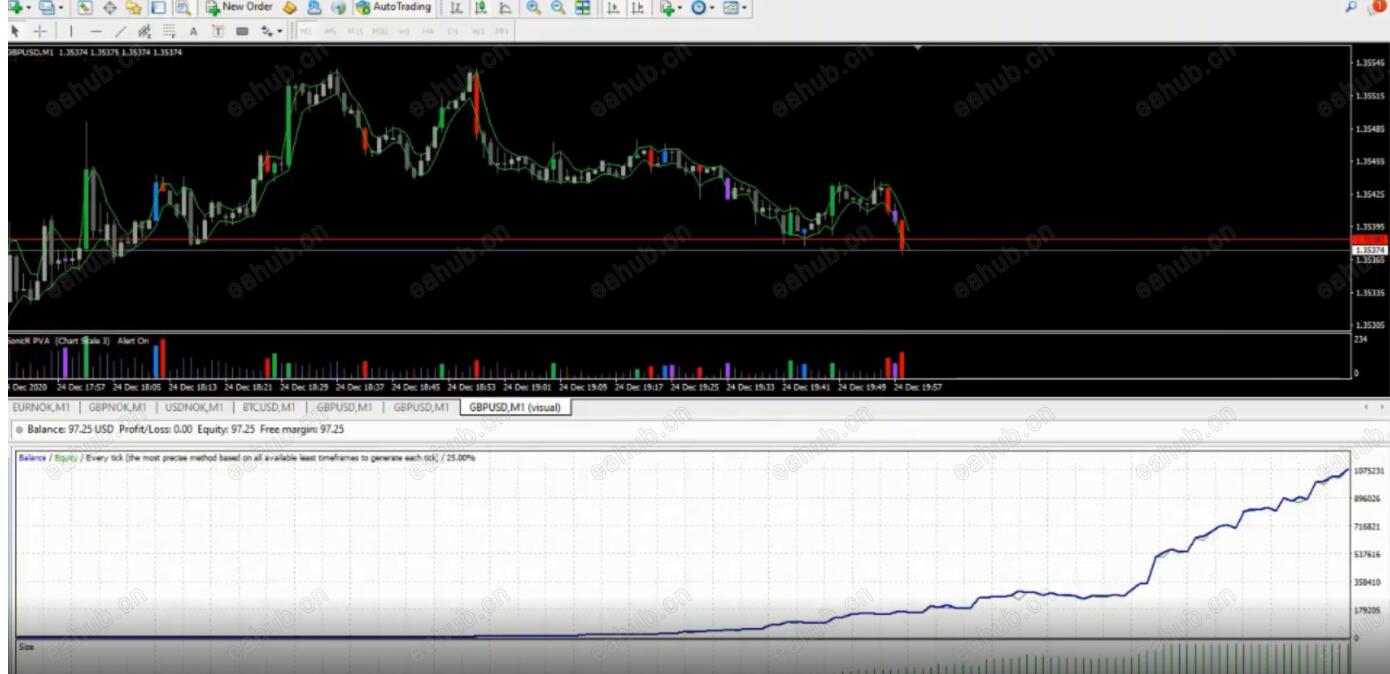Tile chart windows icon
Viewport: 1390px width, 674px height.
(x=583, y=7)
